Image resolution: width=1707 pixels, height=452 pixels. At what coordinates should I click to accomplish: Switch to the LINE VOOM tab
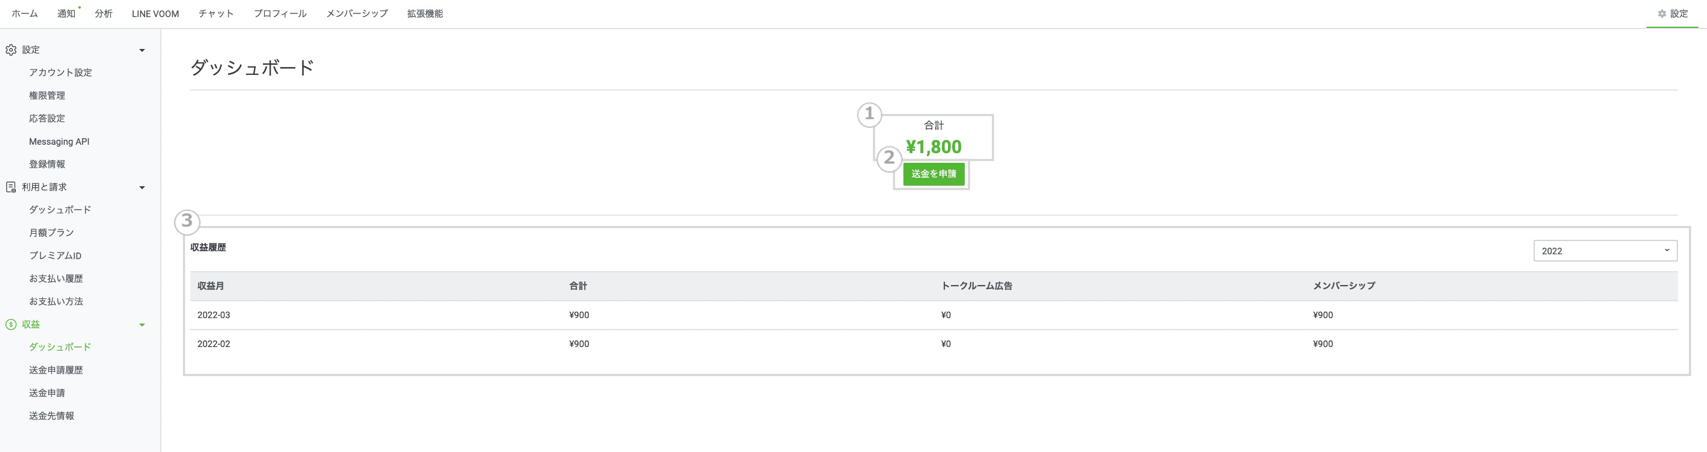[155, 14]
